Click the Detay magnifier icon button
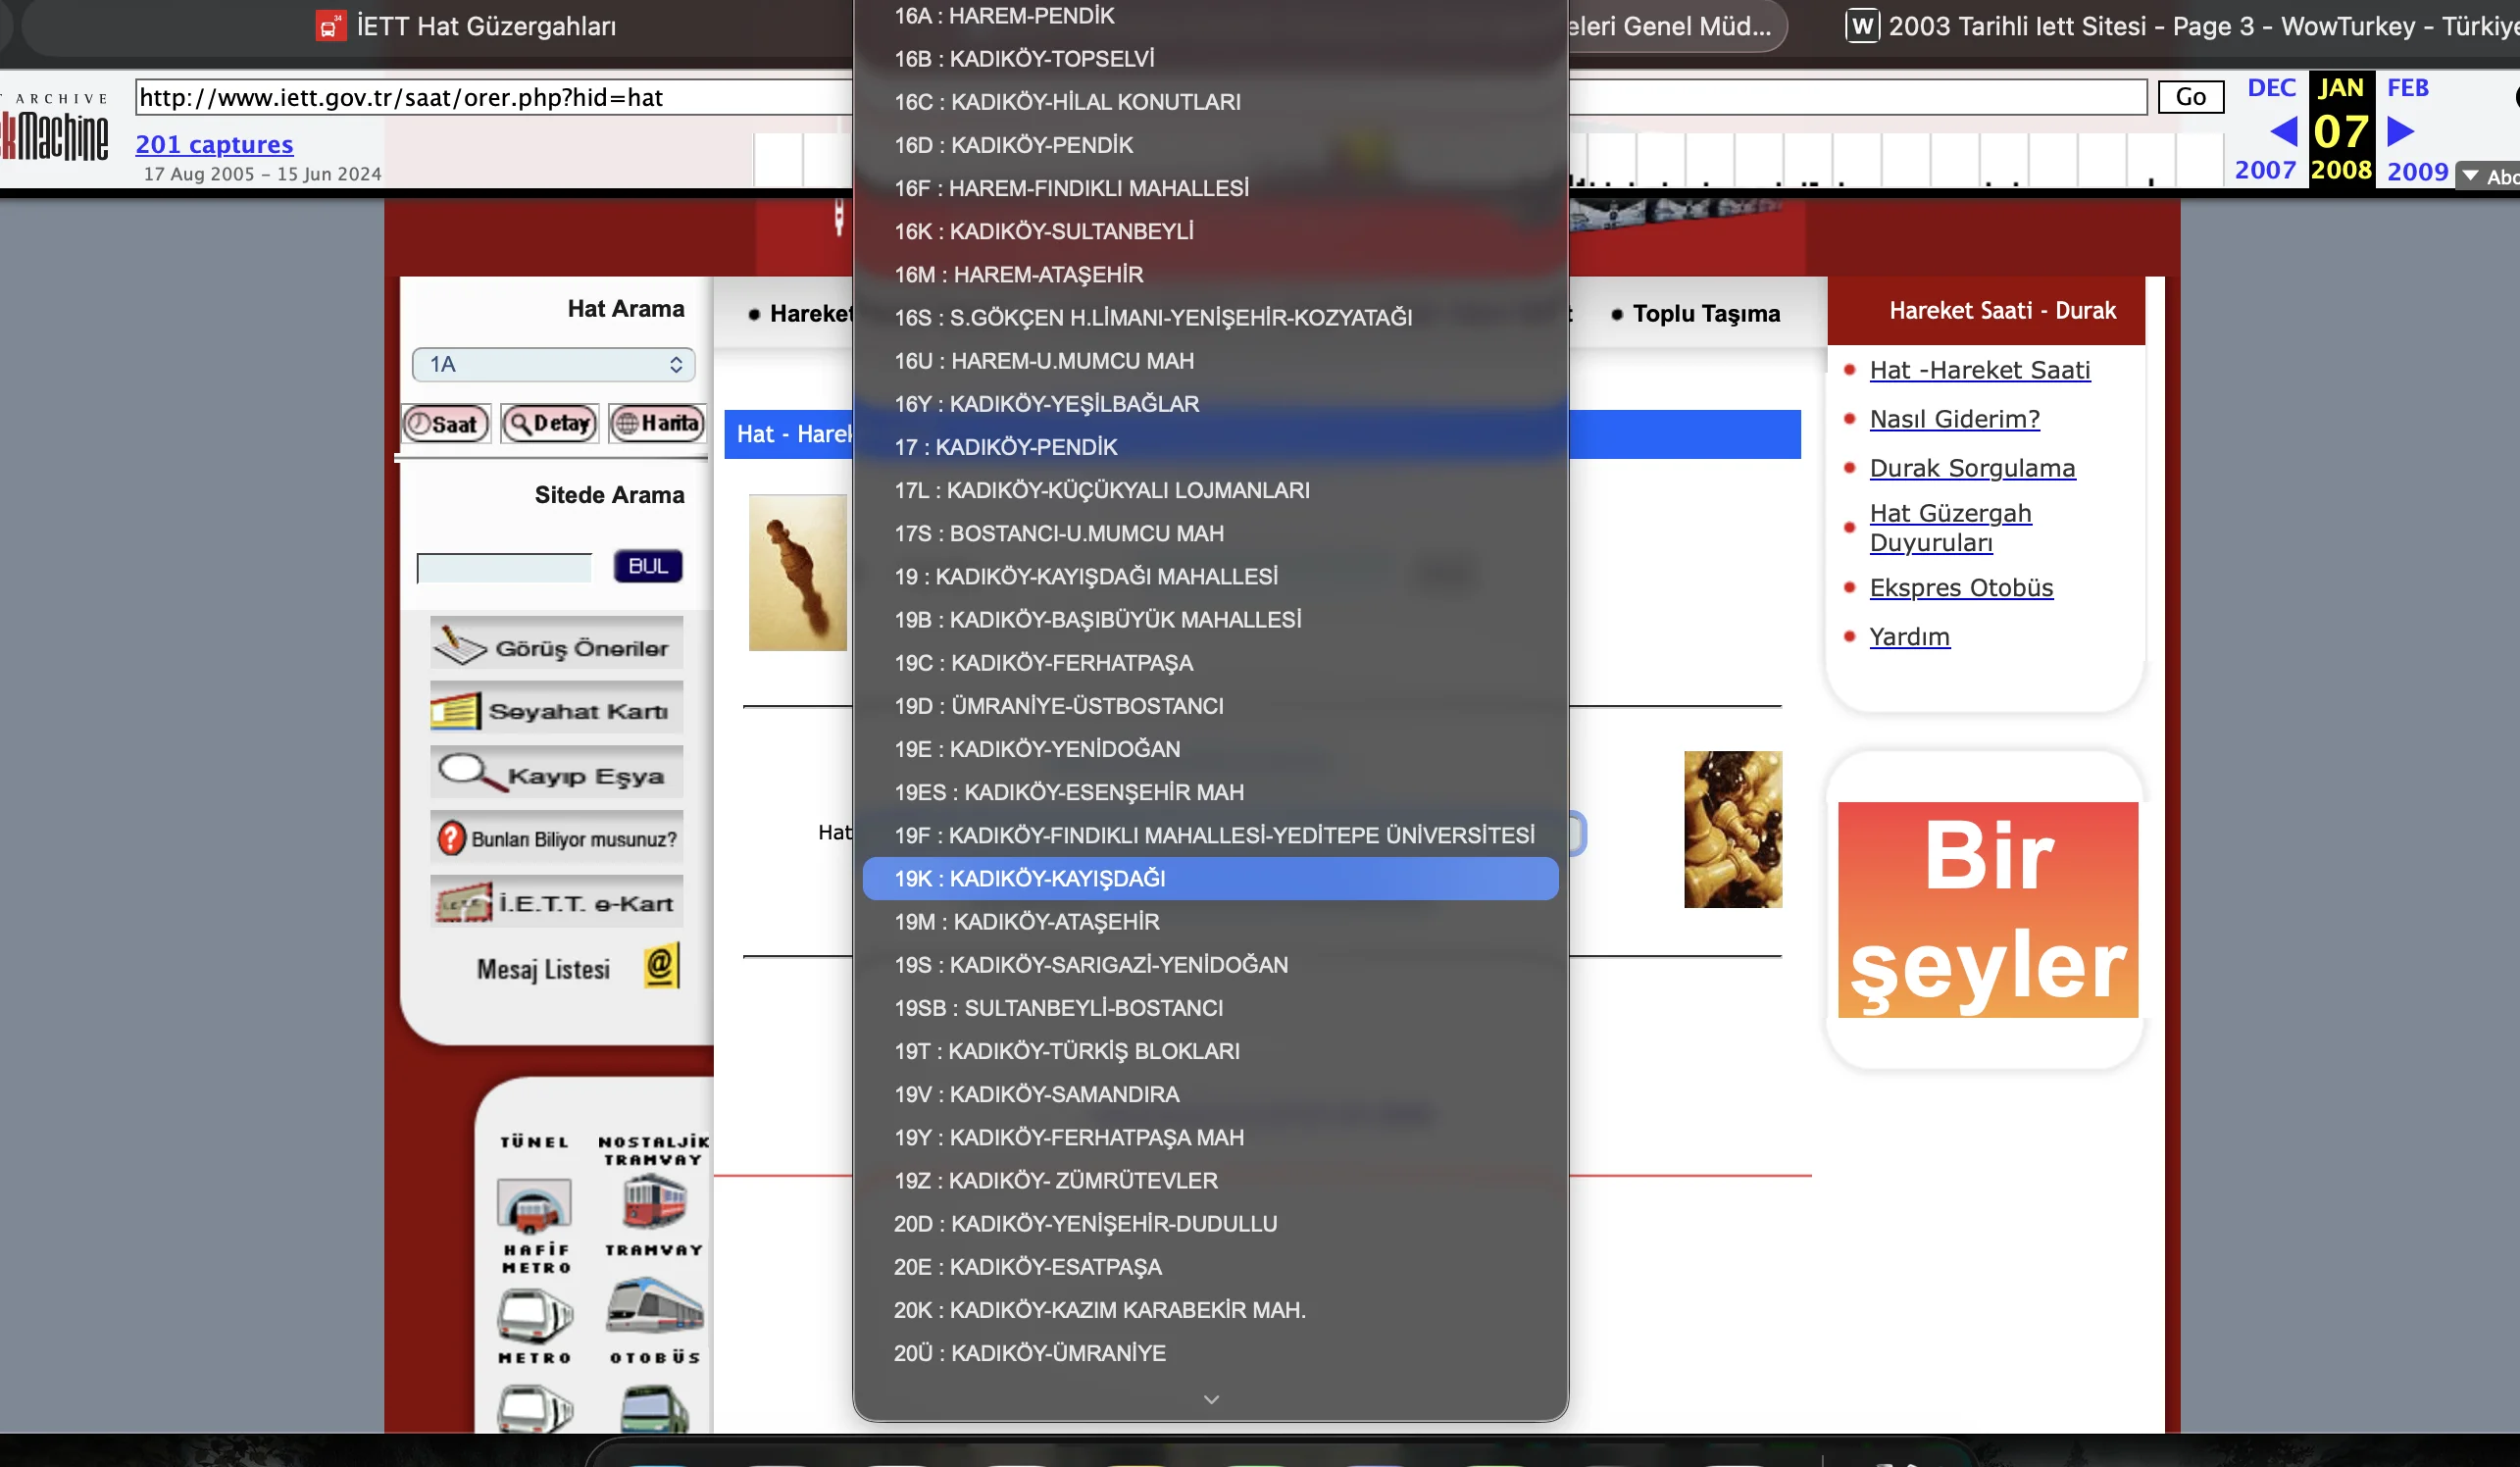The width and height of the screenshot is (2520, 1467). coord(549,424)
